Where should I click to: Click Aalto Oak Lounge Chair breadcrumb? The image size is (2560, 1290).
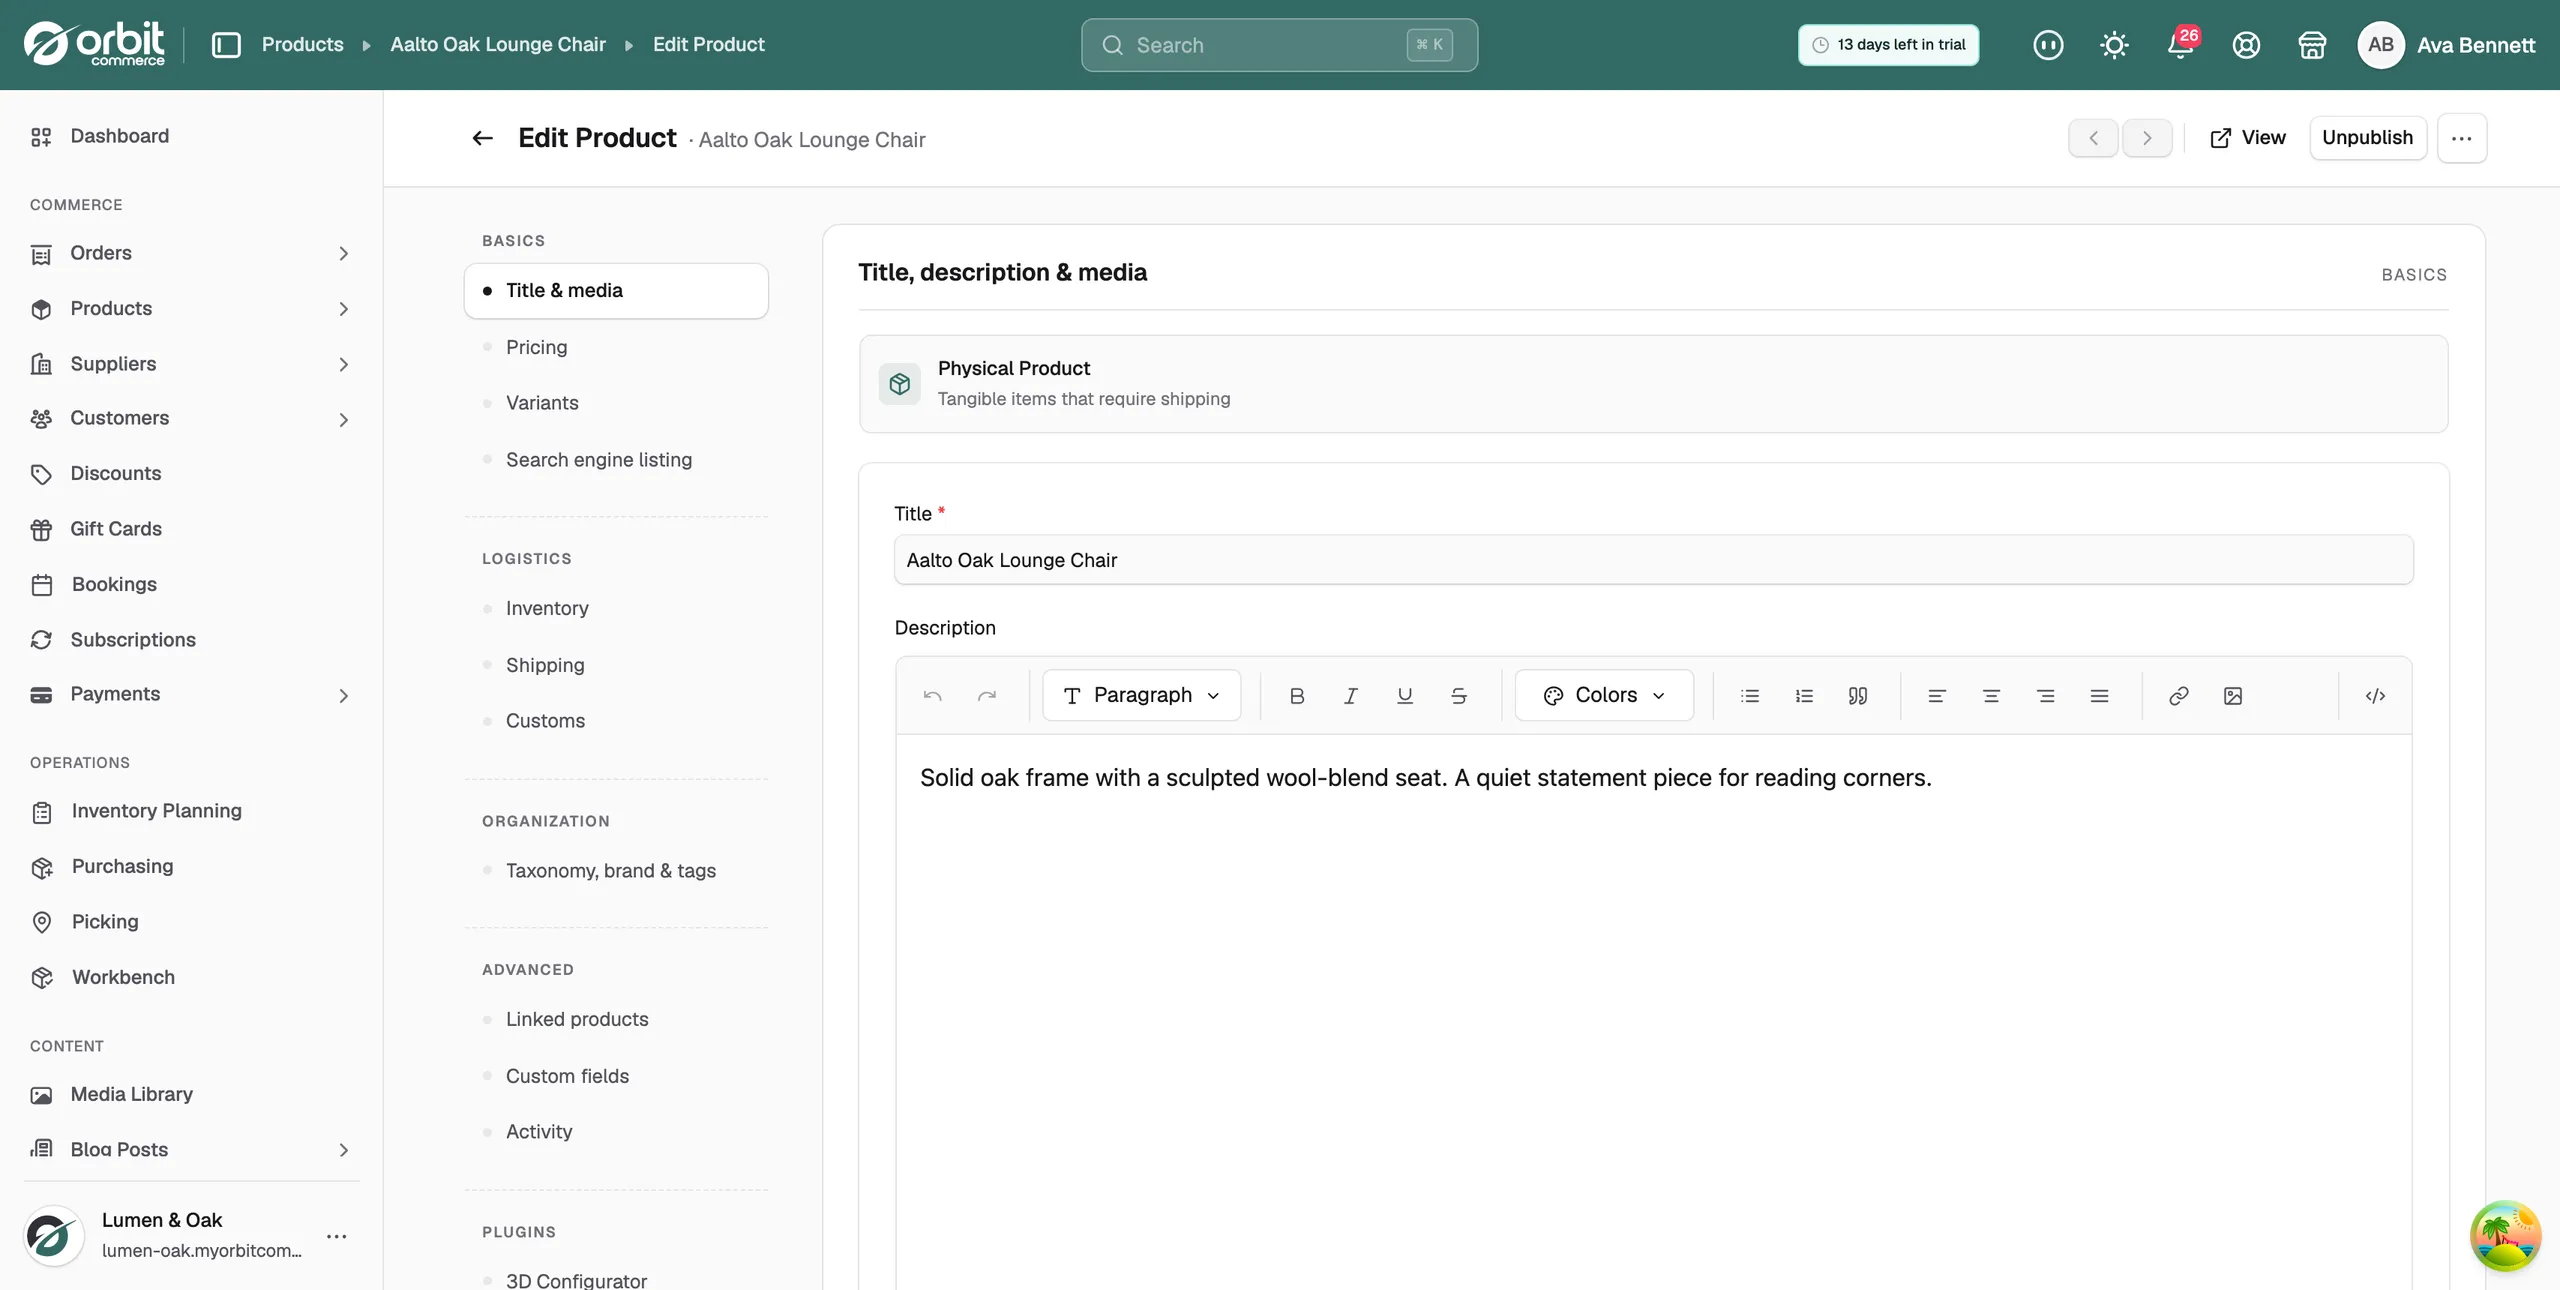click(x=498, y=45)
